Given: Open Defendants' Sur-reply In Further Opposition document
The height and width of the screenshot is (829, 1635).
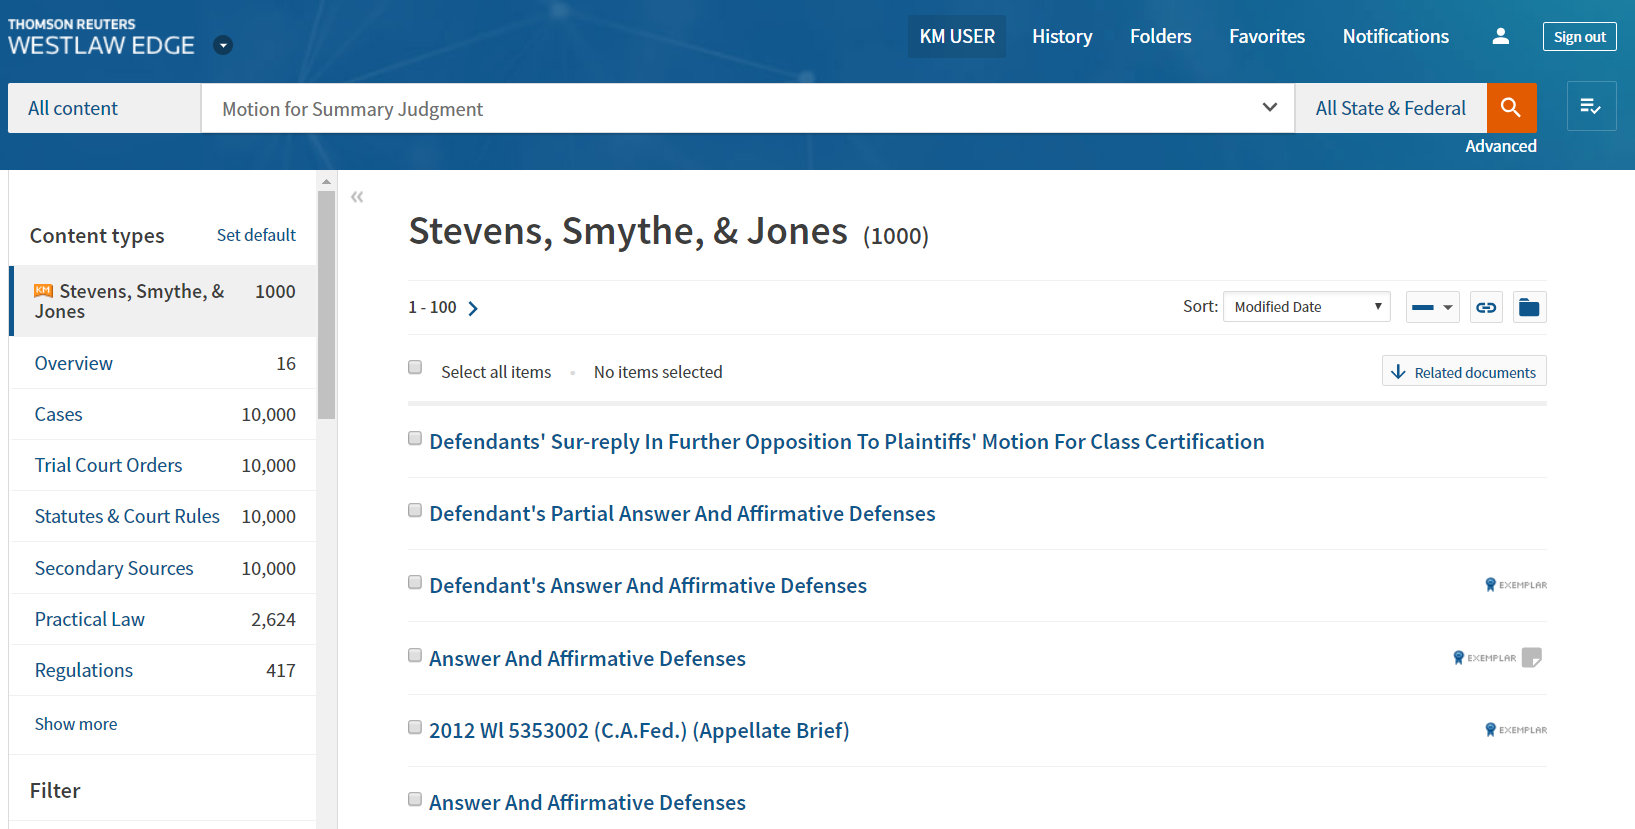Looking at the screenshot, I should pyautogui.click(x=846, y=442).
